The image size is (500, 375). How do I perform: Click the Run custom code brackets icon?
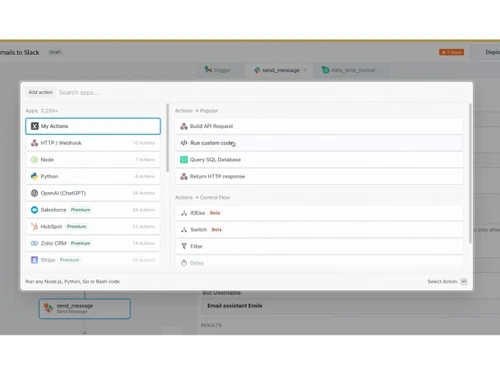[x=184, y=143]
